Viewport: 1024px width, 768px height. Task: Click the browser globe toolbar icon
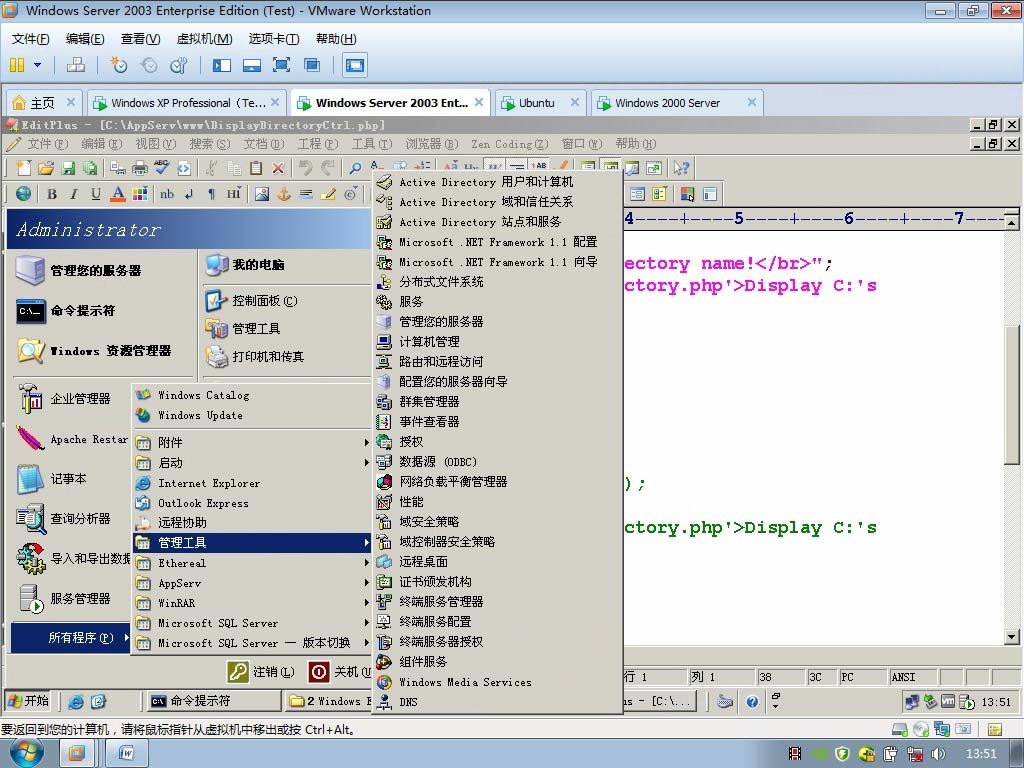click(x=23, y=194)
